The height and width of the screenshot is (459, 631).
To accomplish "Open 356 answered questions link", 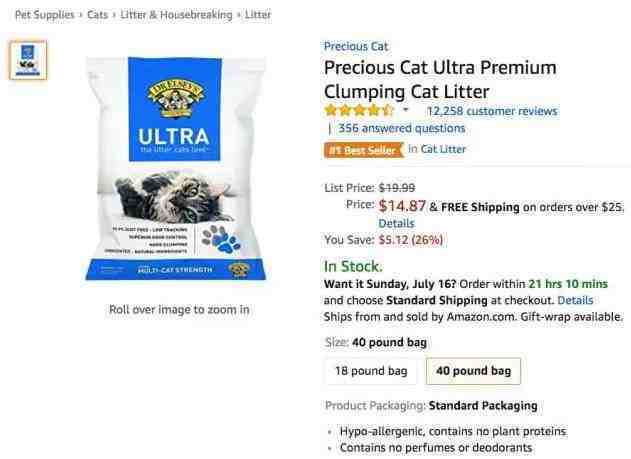I will coord(402,128).
